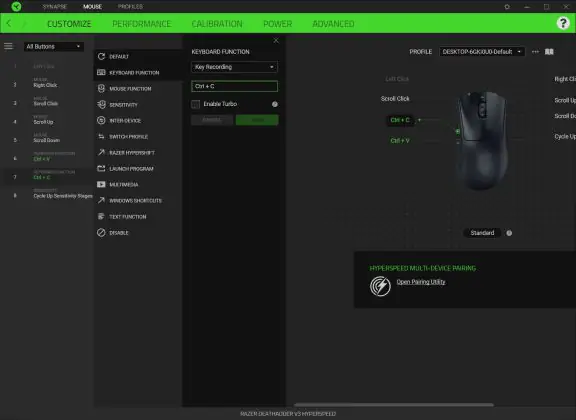The height and width of the screenshot is (420, 576).
Task: Click the horizontal scrollbar at the bottom
Action: pos(394,405)
